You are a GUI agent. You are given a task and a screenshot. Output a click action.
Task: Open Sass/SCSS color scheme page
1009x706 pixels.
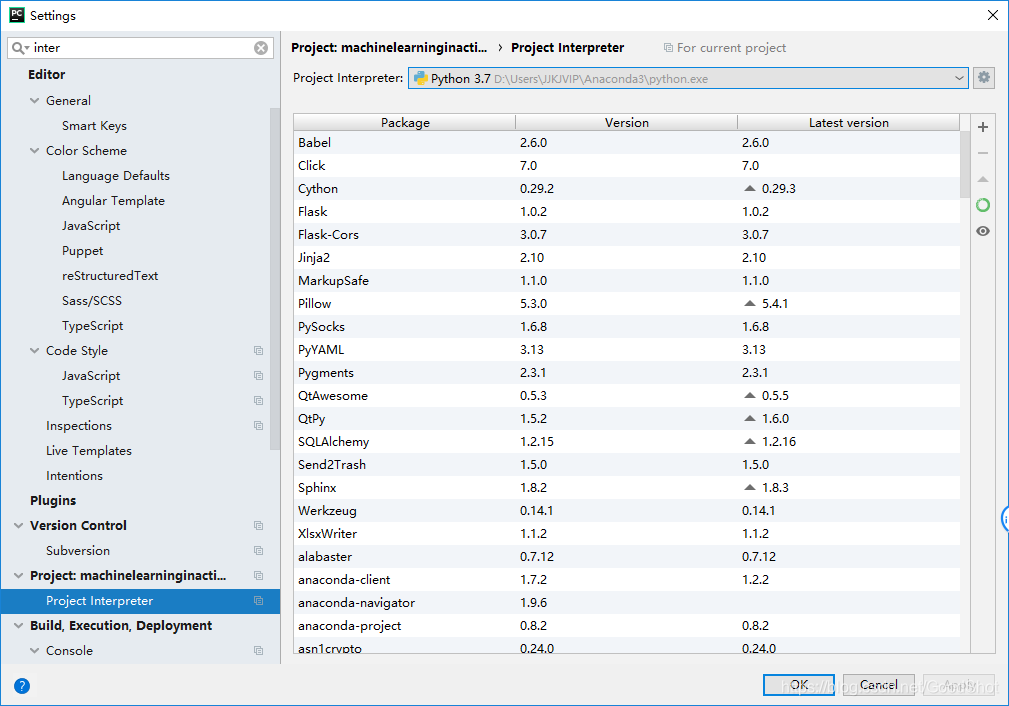[x=91, y=301]
